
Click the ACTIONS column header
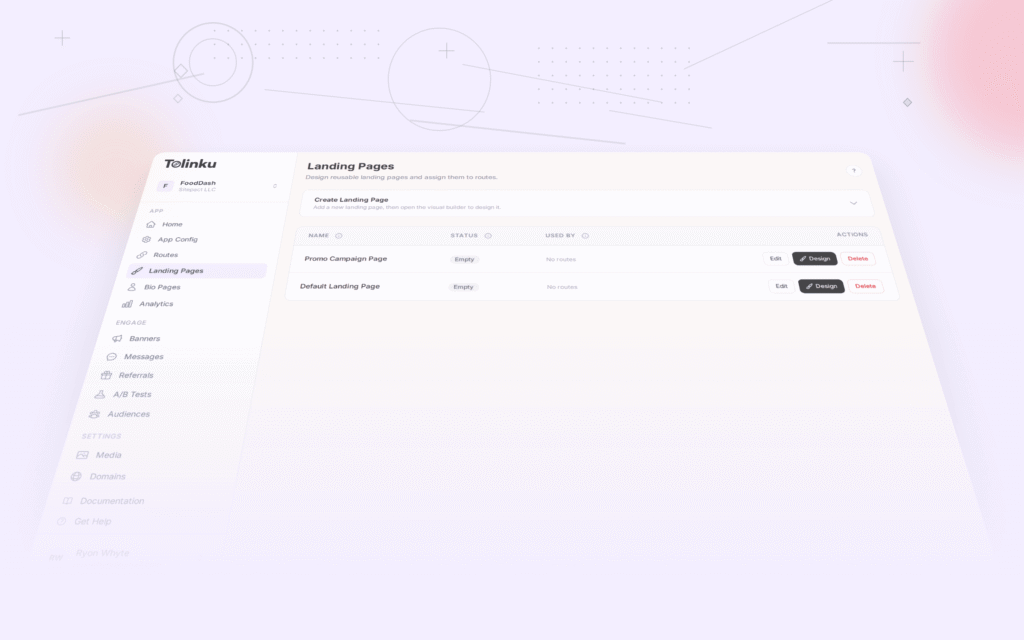[x=852, y=234]
